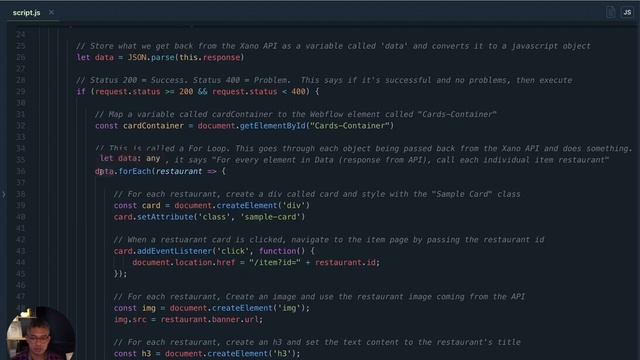This screenshot has width=640, height=360.
Task: Click the 'forEach' method name
Action: click(x=135, y=171)
